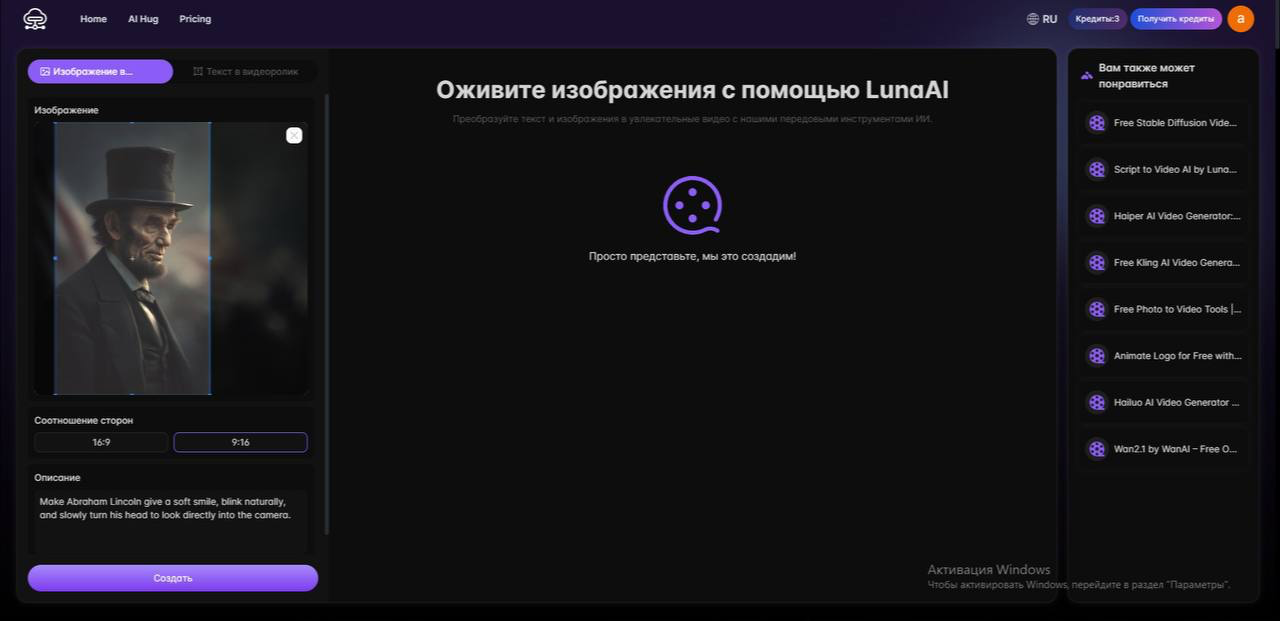Click the Animate Logo film icon
This screenshot has height=621, width=1280.
coord(1097,356)
